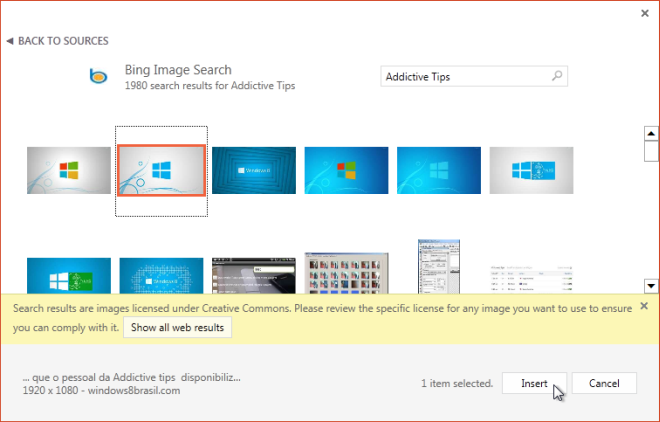Click the 'Bing Image Search' heading
This screenshot has width=660, height=422.
[x=178, y=70]
